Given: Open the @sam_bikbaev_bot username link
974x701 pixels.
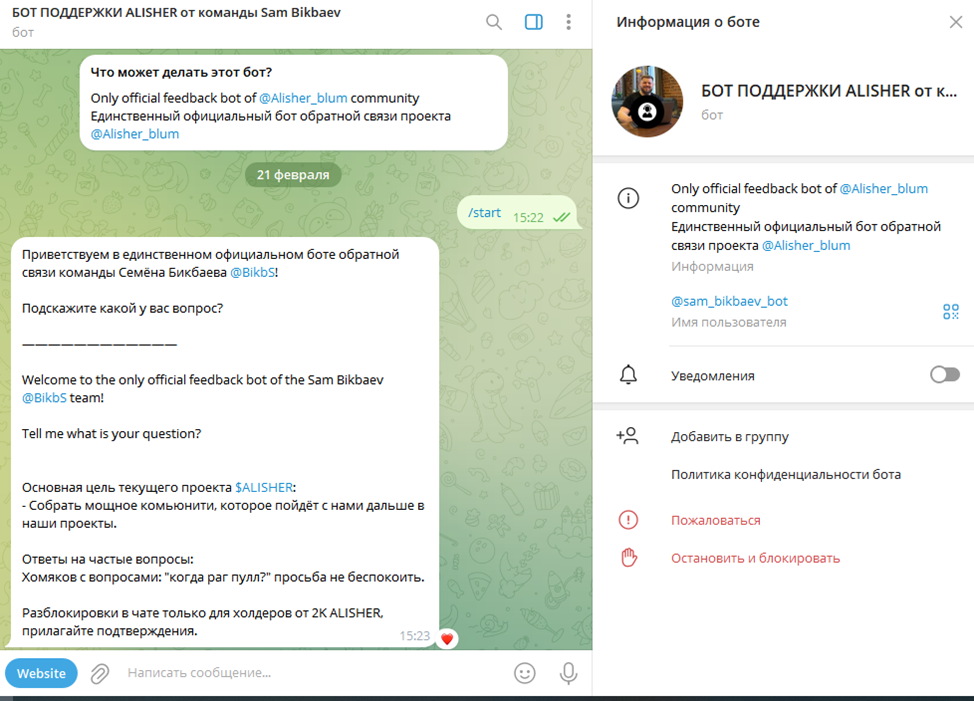Looking at the screenshot, I should point(729,301).
